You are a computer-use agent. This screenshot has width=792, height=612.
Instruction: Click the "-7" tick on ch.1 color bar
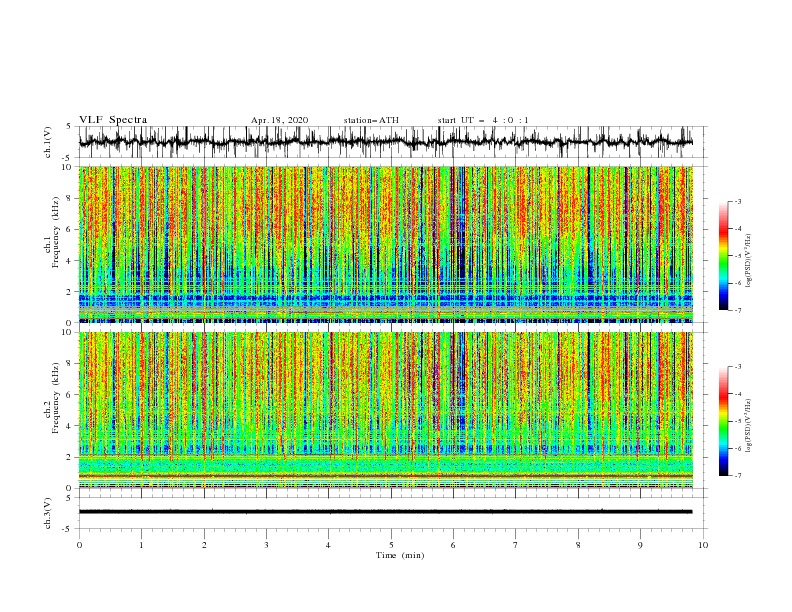coord(738,310)
